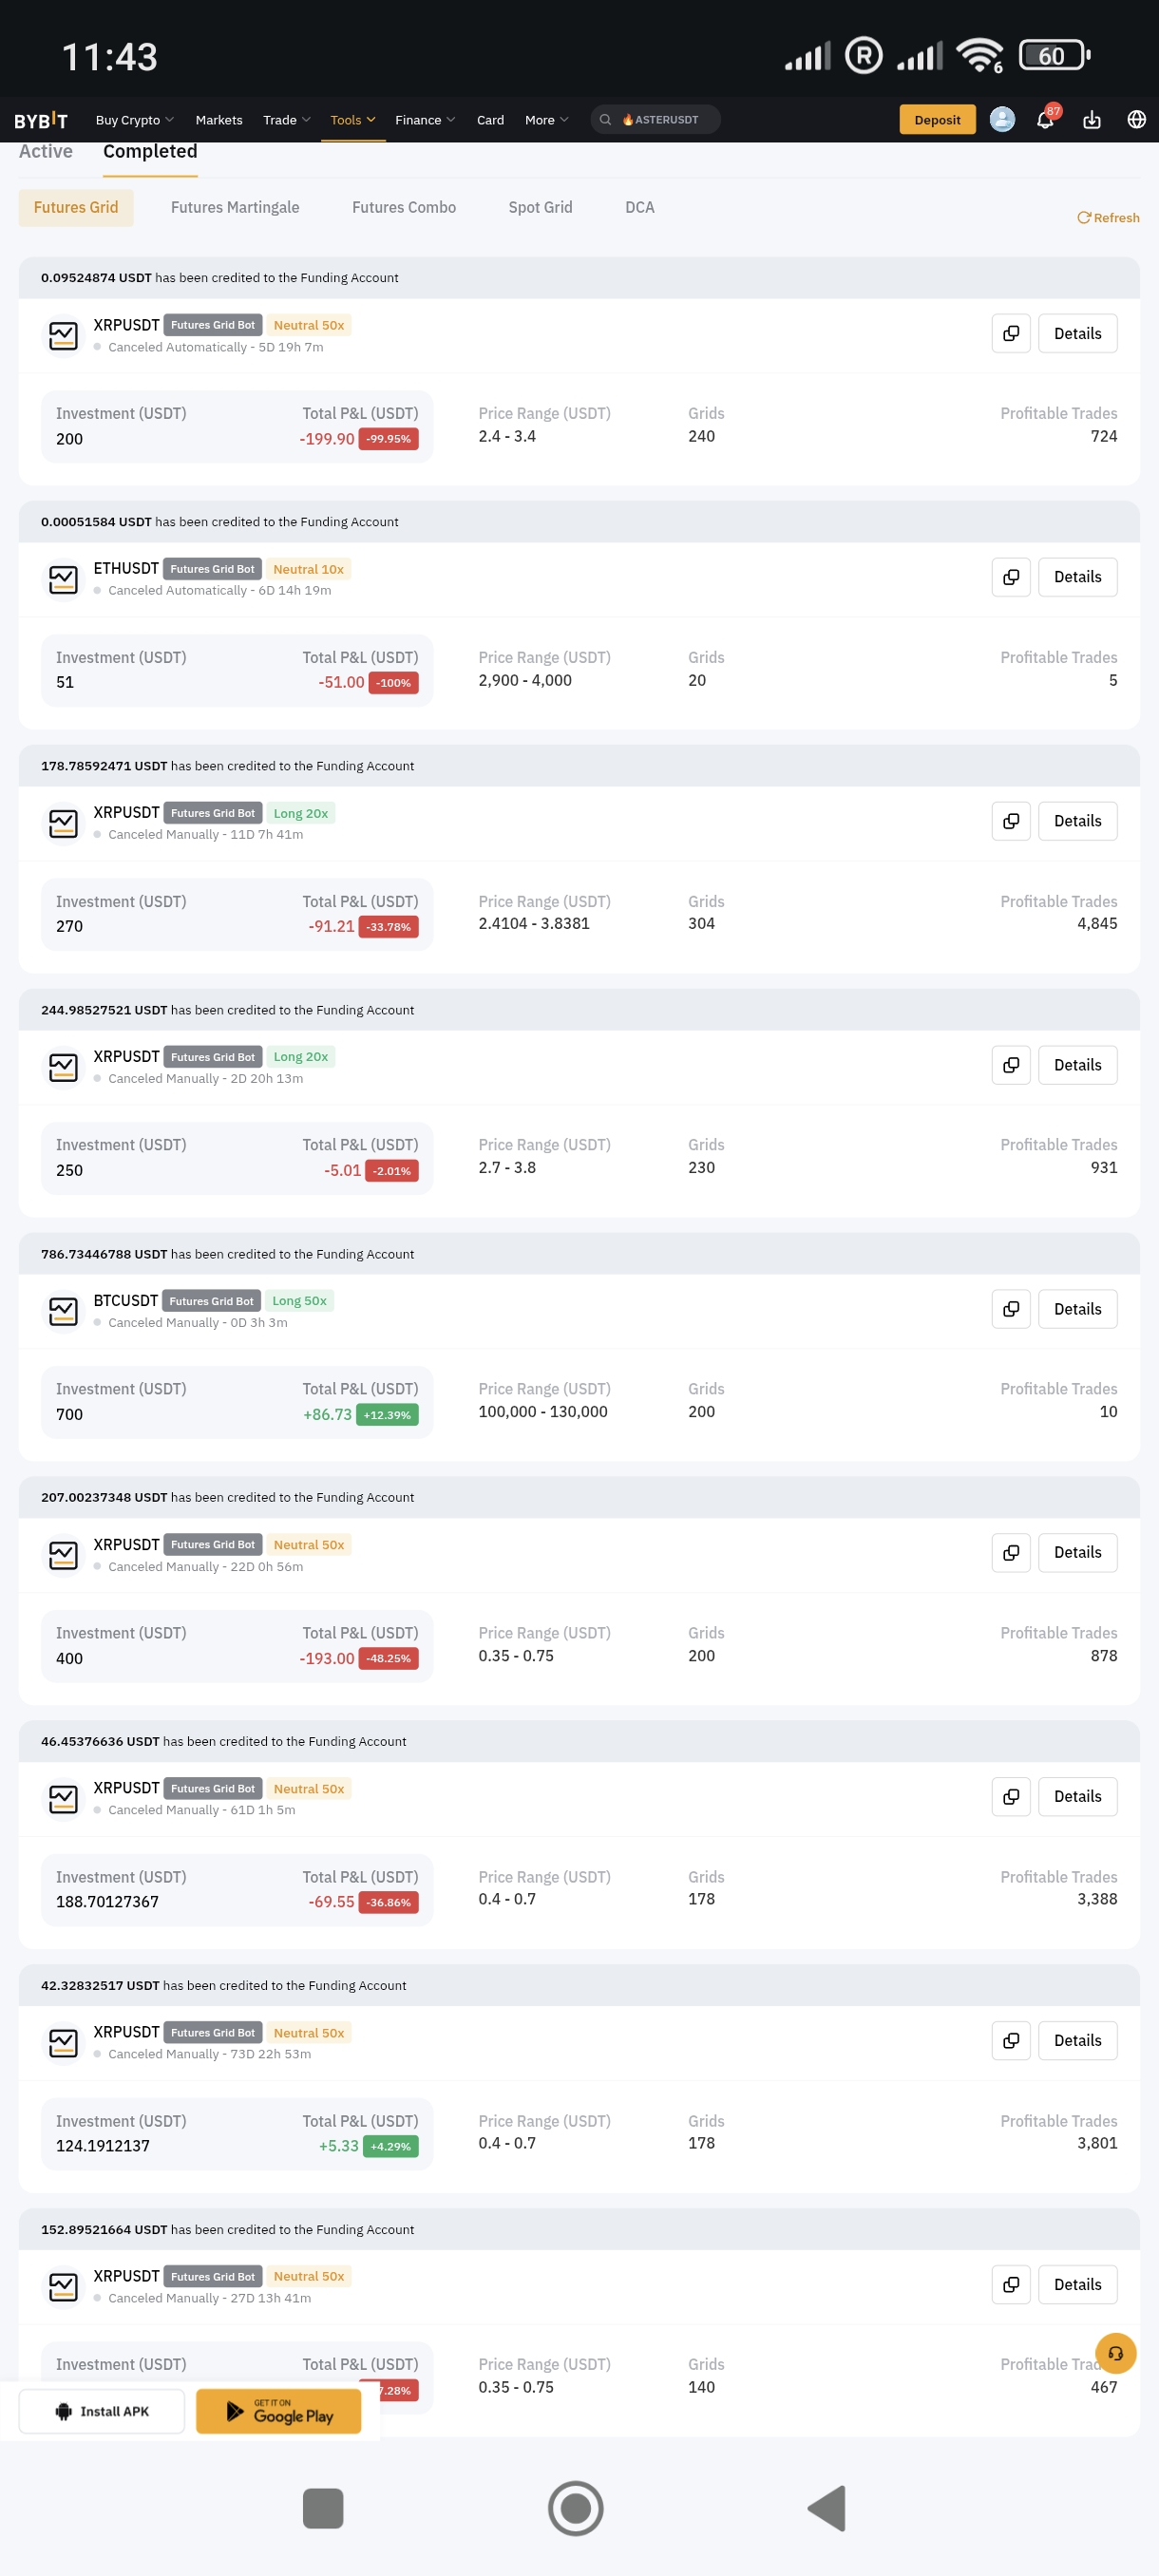Image resolution: width=1159 pixels, height=2576 pixels.
Task: Select the Futures Martingale tab
Action: point(235,208)
